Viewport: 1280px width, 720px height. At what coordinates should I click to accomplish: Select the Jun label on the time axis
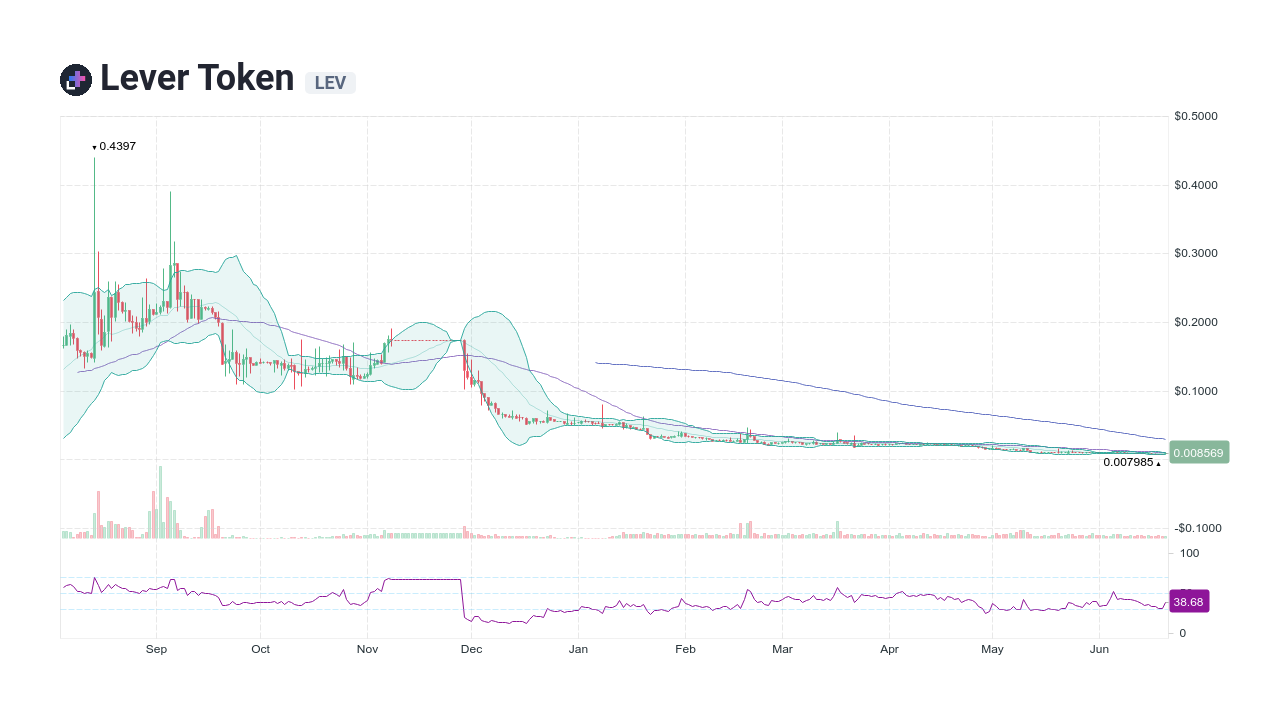point(1099,649)
